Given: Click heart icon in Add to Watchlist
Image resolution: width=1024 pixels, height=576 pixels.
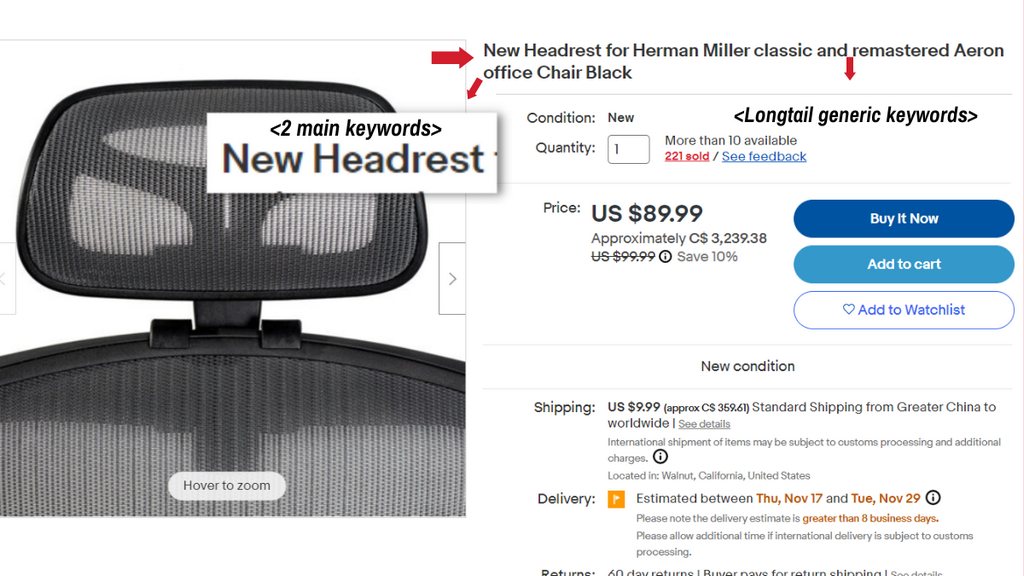Looking at the screenshot, I should tap(848, 309).
